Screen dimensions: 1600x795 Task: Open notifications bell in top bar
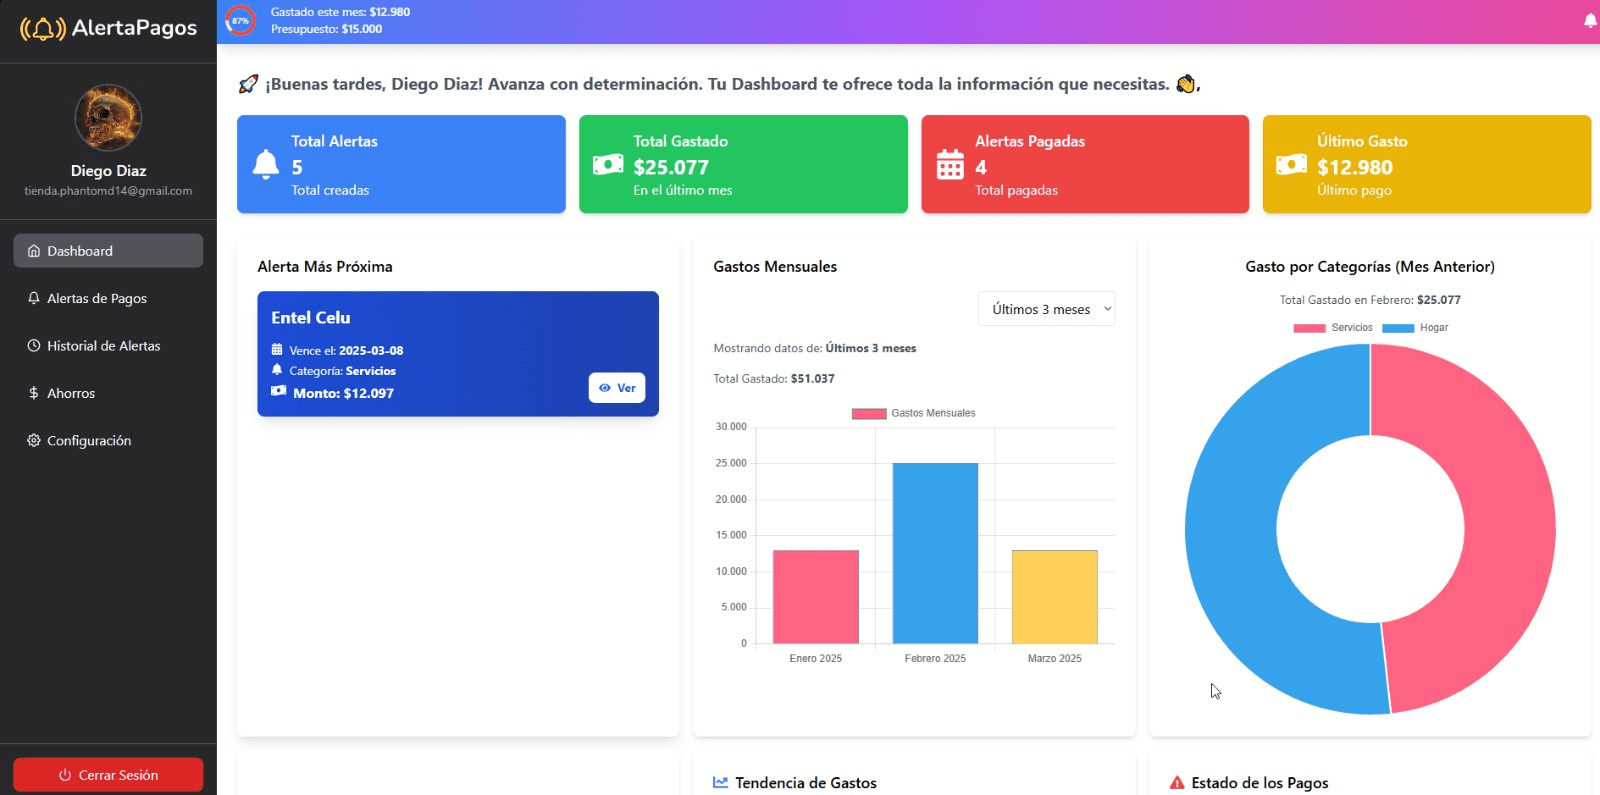pos(1590,21)
